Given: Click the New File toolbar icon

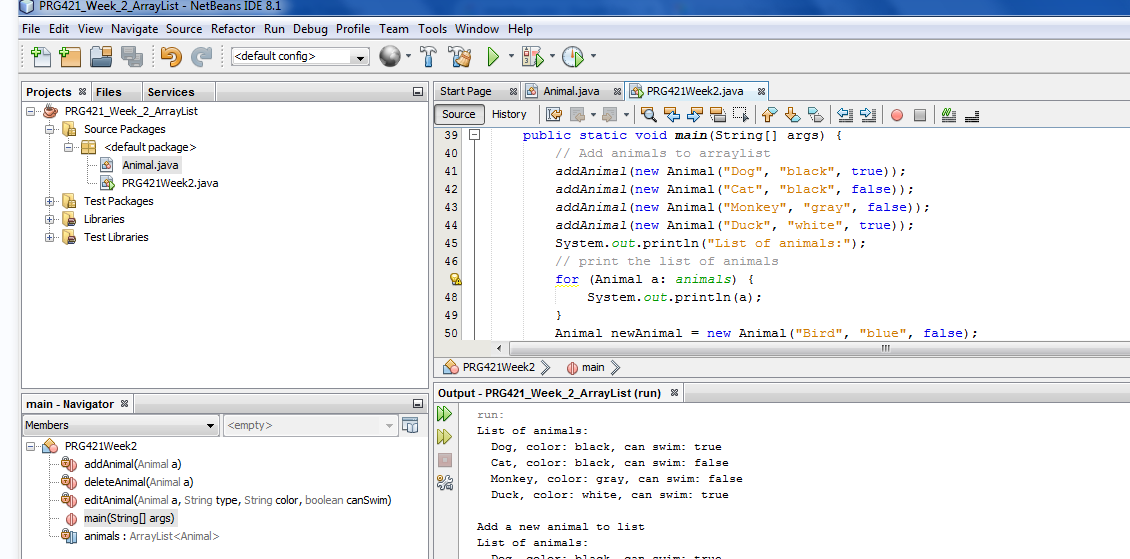Looking at the screenshot, I should [x=40, y=56].
